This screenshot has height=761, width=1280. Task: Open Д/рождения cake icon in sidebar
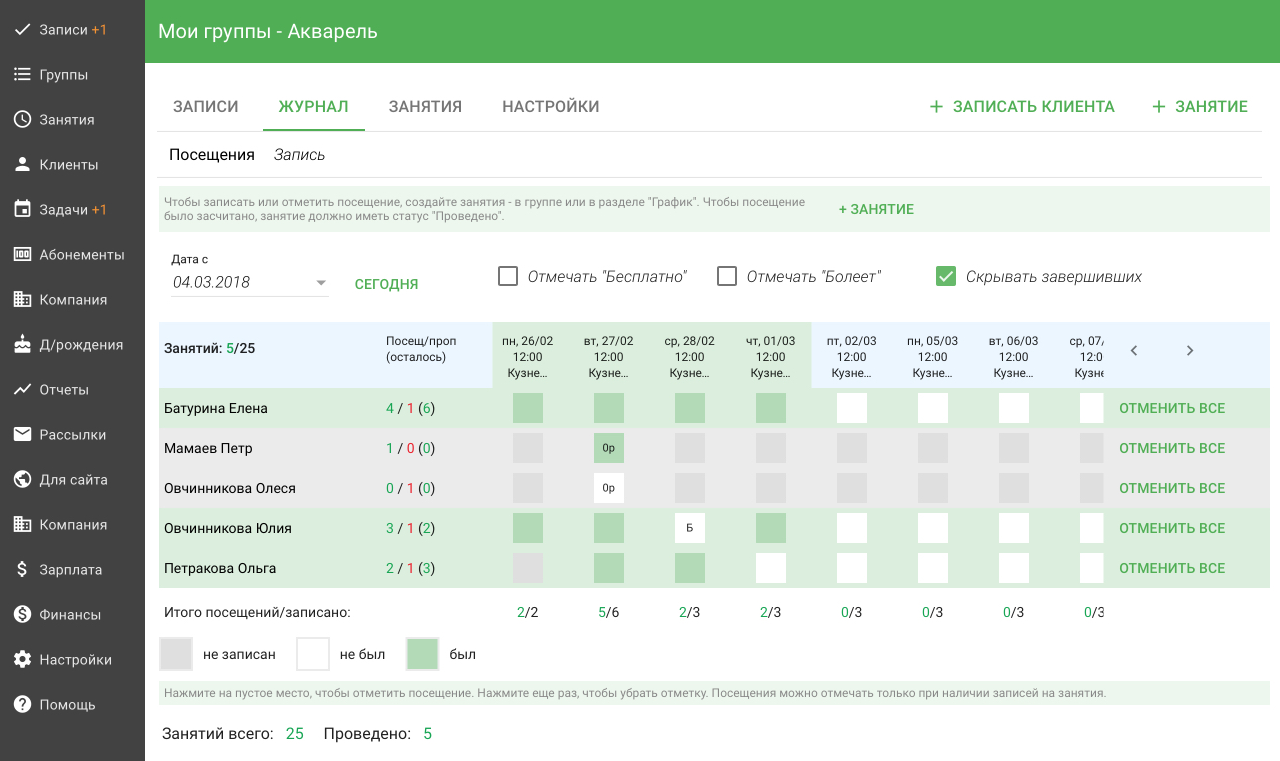[x=22, y=345]
